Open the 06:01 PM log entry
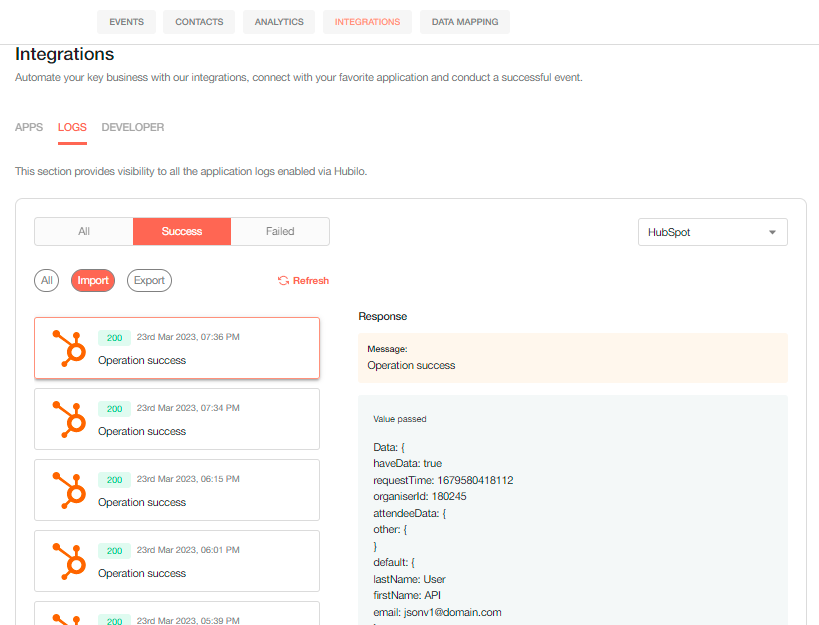 tap(177, 561)
